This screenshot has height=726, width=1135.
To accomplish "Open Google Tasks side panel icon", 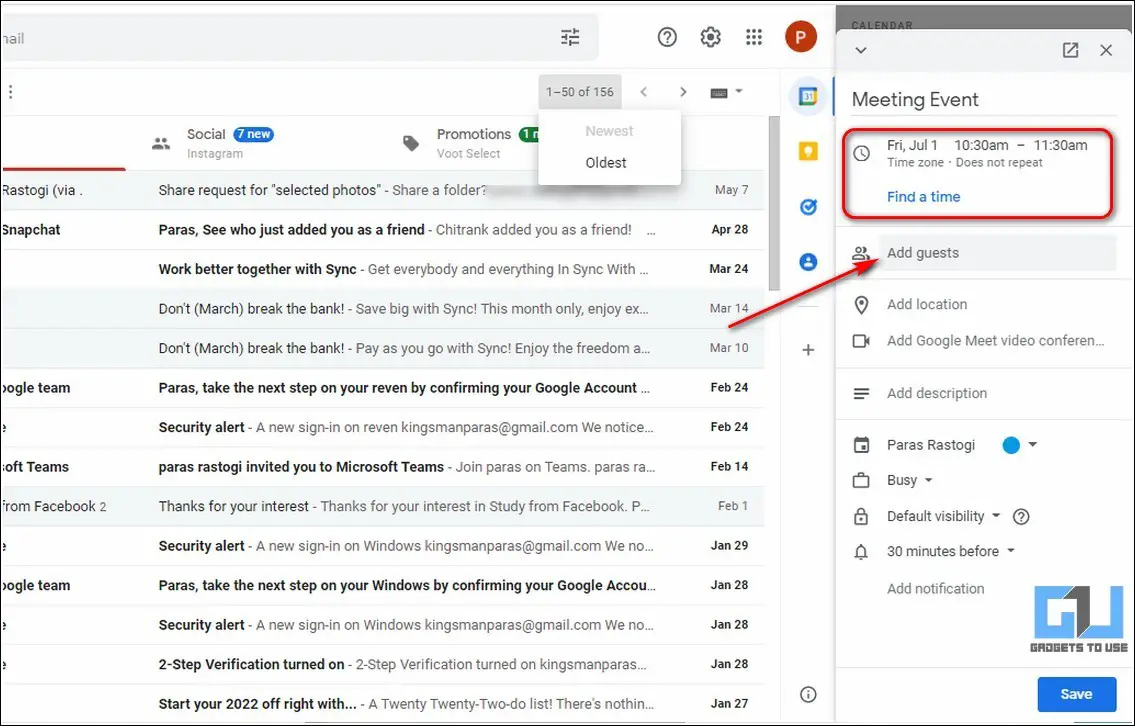I will point(808,207).
